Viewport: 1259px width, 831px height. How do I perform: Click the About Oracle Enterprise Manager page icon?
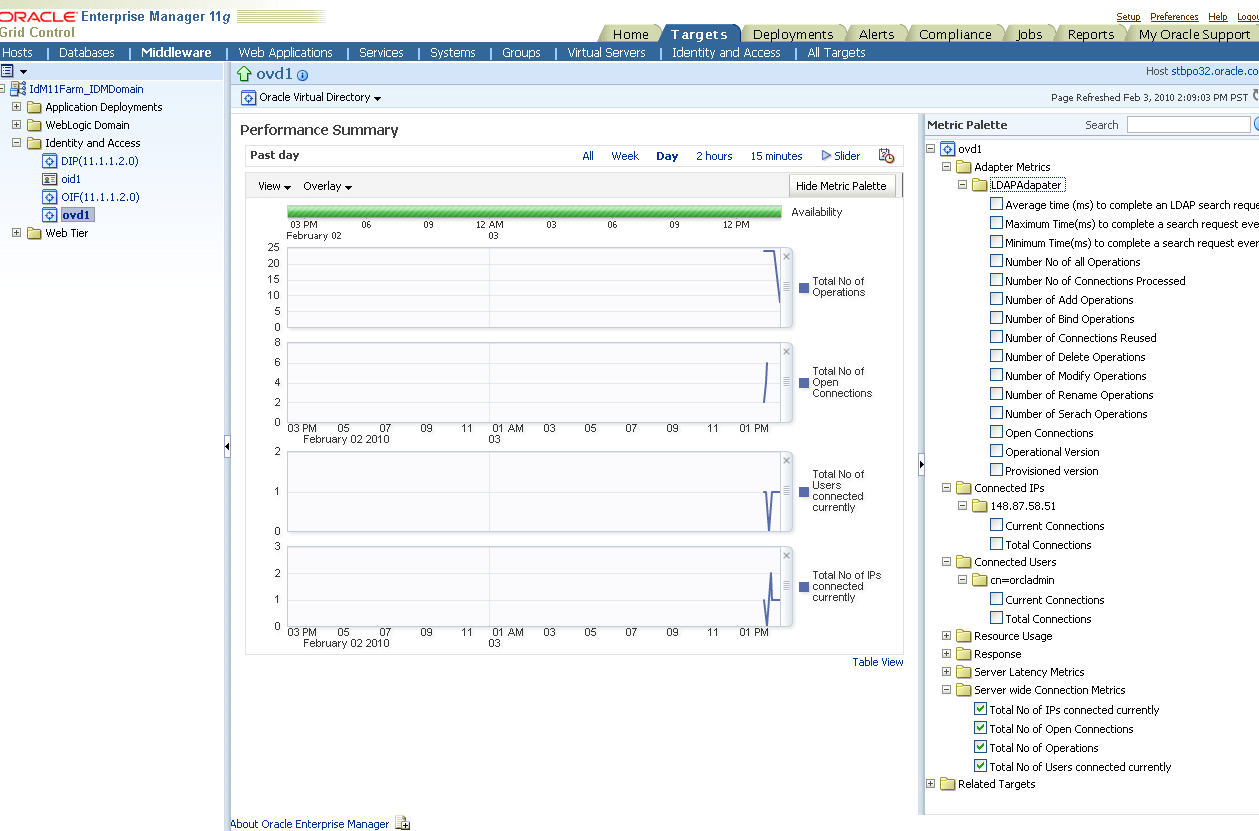(x=402, y=824)
